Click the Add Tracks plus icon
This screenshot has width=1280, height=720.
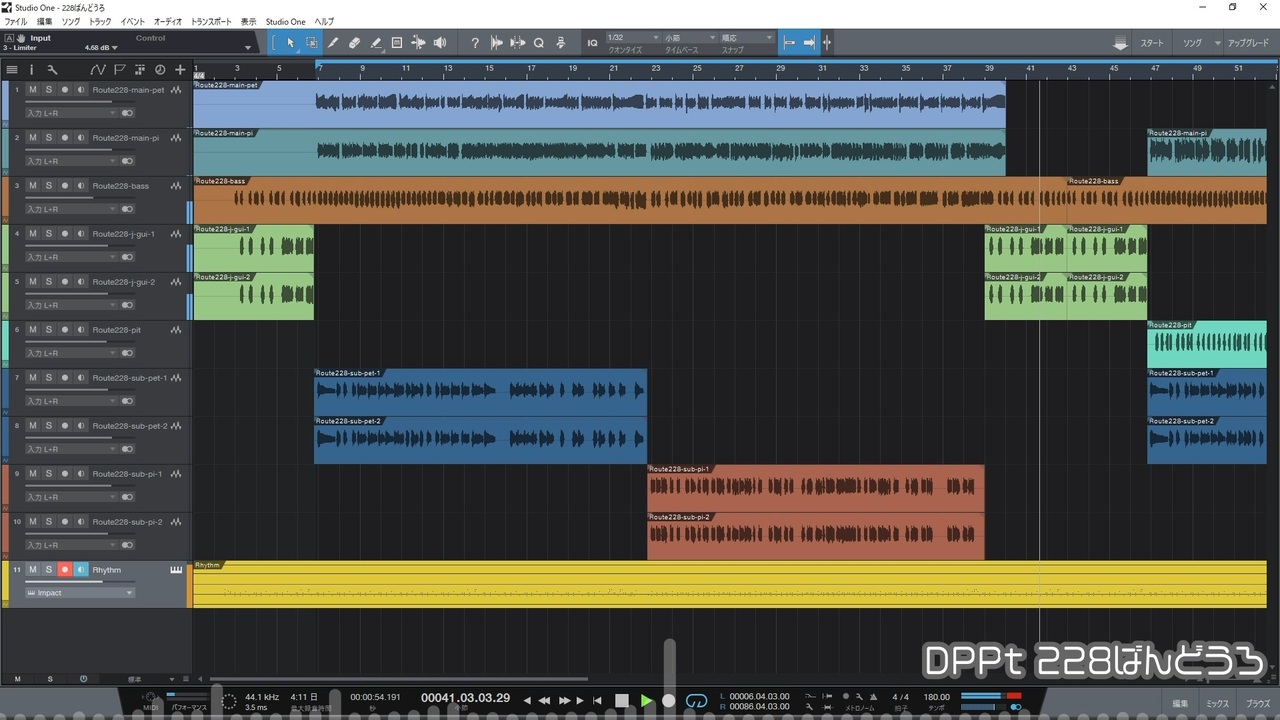(x=180, y=70)
